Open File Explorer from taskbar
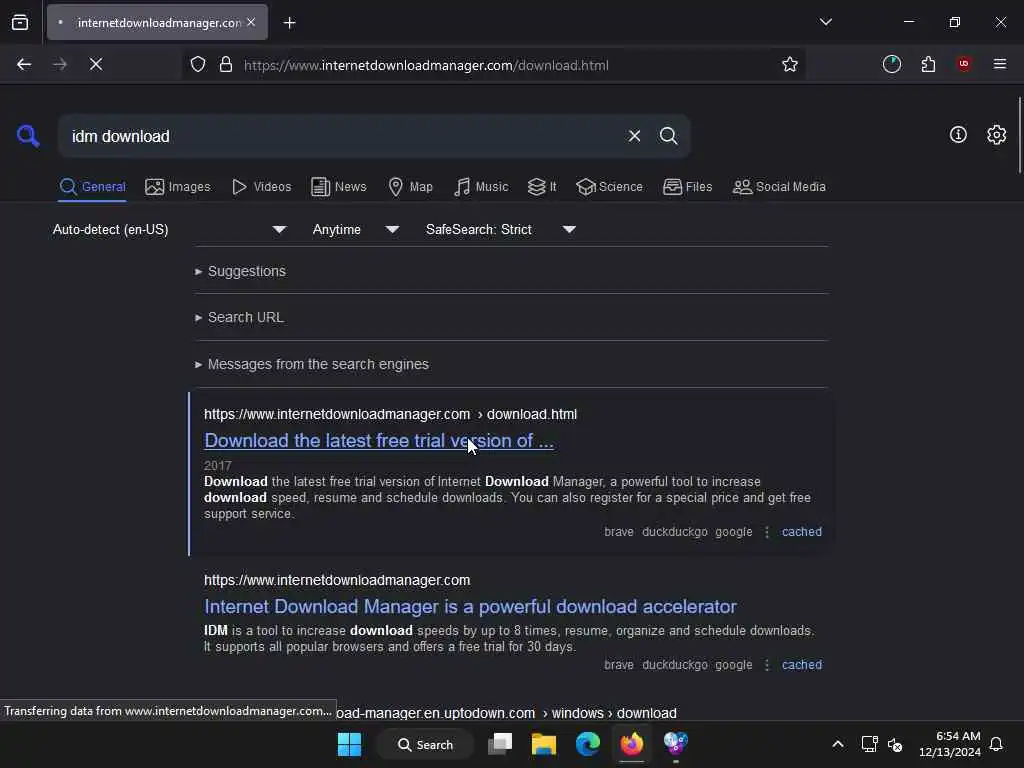 tap(543, 744)
